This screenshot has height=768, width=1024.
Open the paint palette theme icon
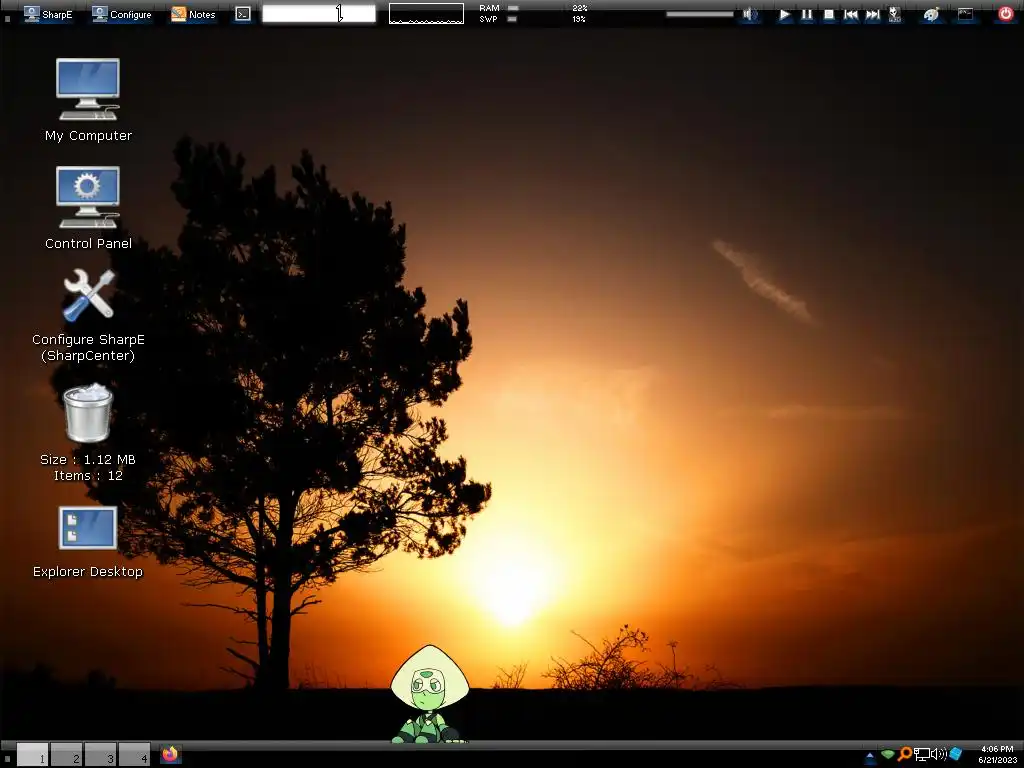(x=931, y=14)
